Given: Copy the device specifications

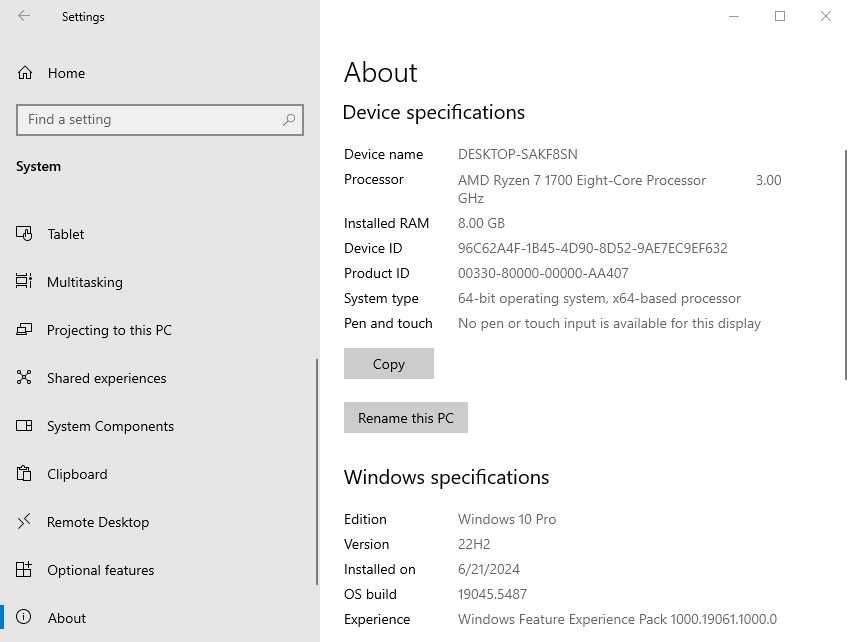Looking at the screenshot, I should 388,364.
